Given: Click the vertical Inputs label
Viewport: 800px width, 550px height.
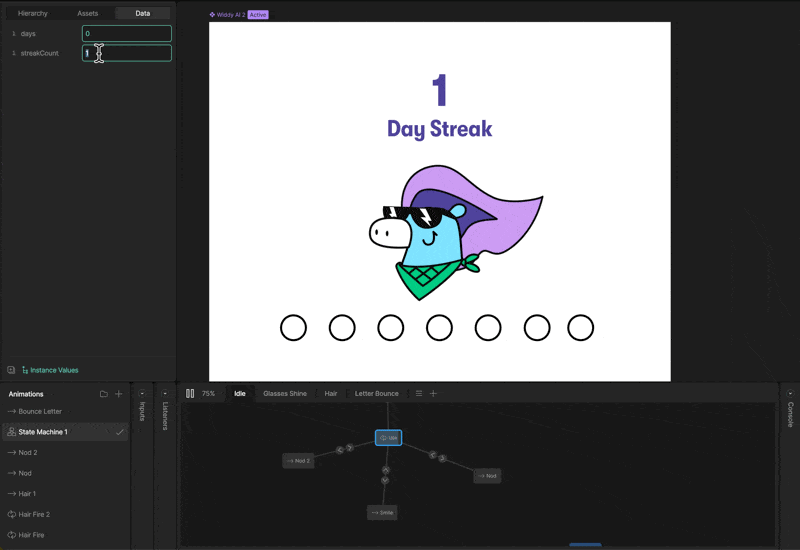Looking at the screenshot, I should coord(142,411).
